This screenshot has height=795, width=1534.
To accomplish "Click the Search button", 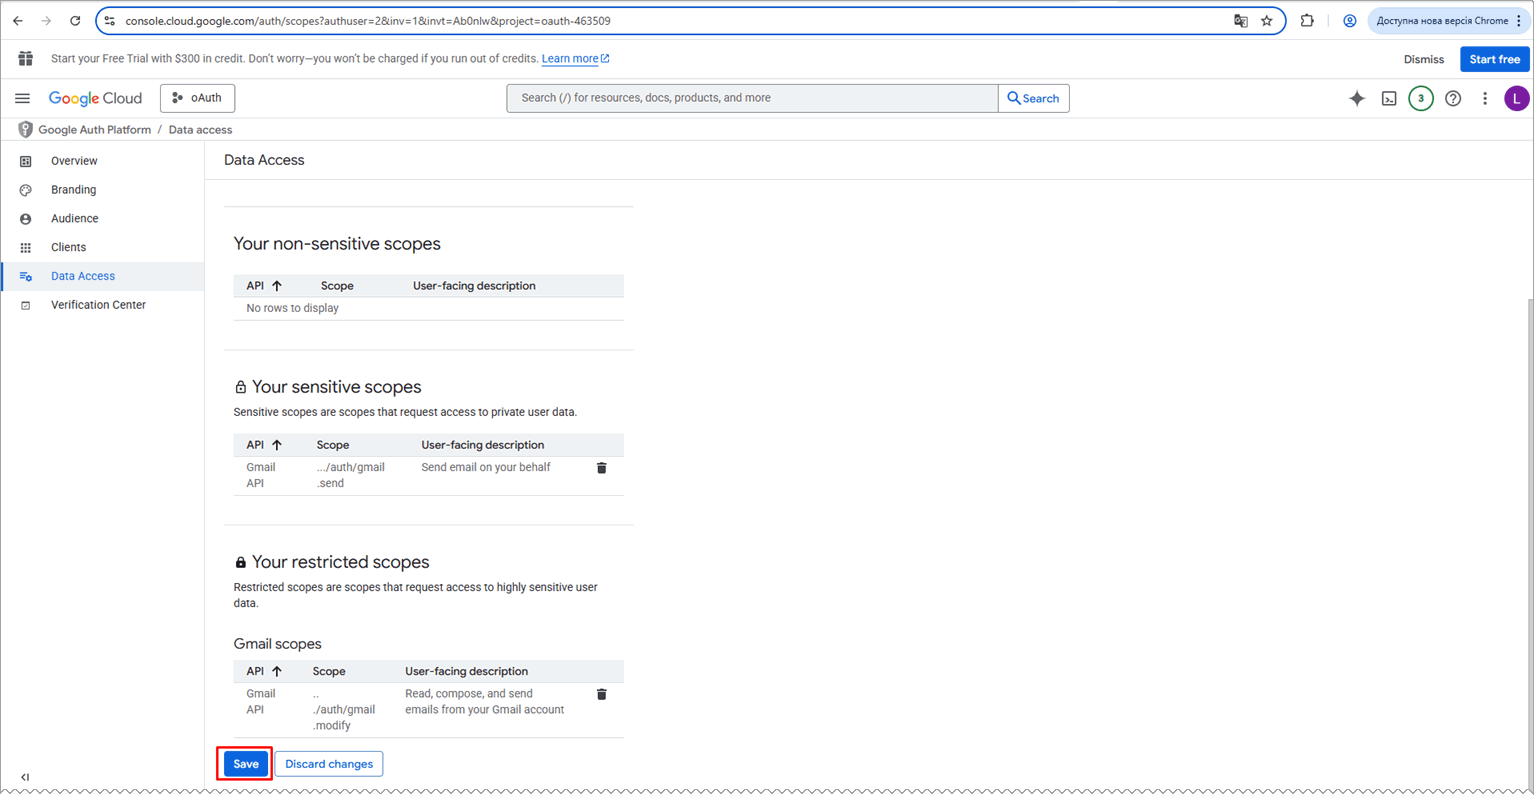I will click(x=1033, y=98).
